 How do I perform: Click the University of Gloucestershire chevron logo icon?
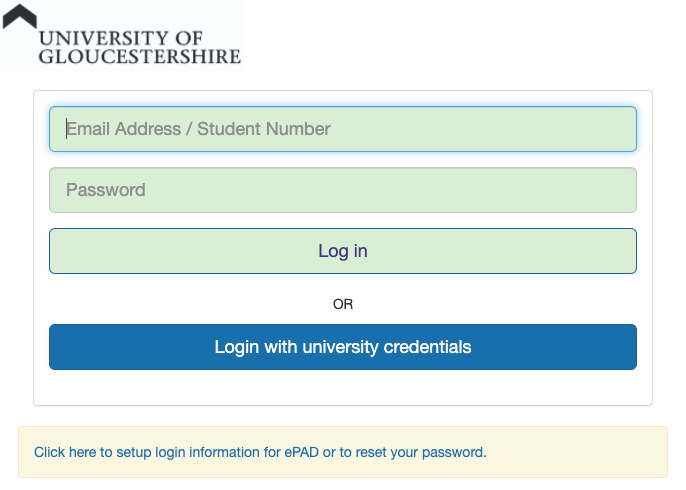pos(20,17)
